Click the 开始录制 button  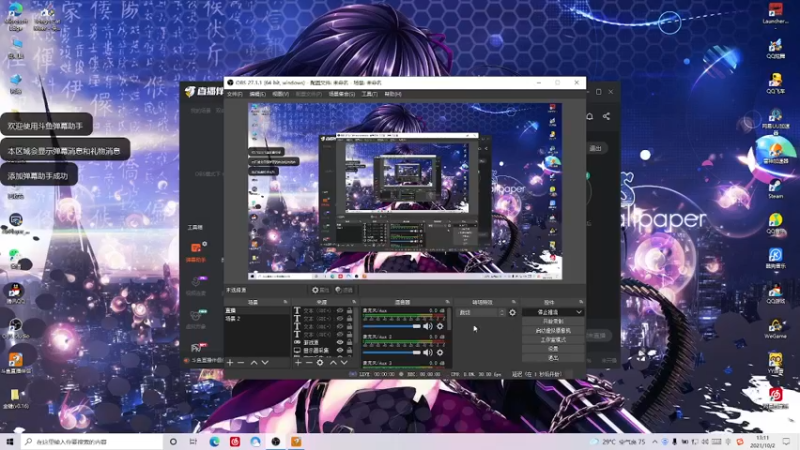553,321
